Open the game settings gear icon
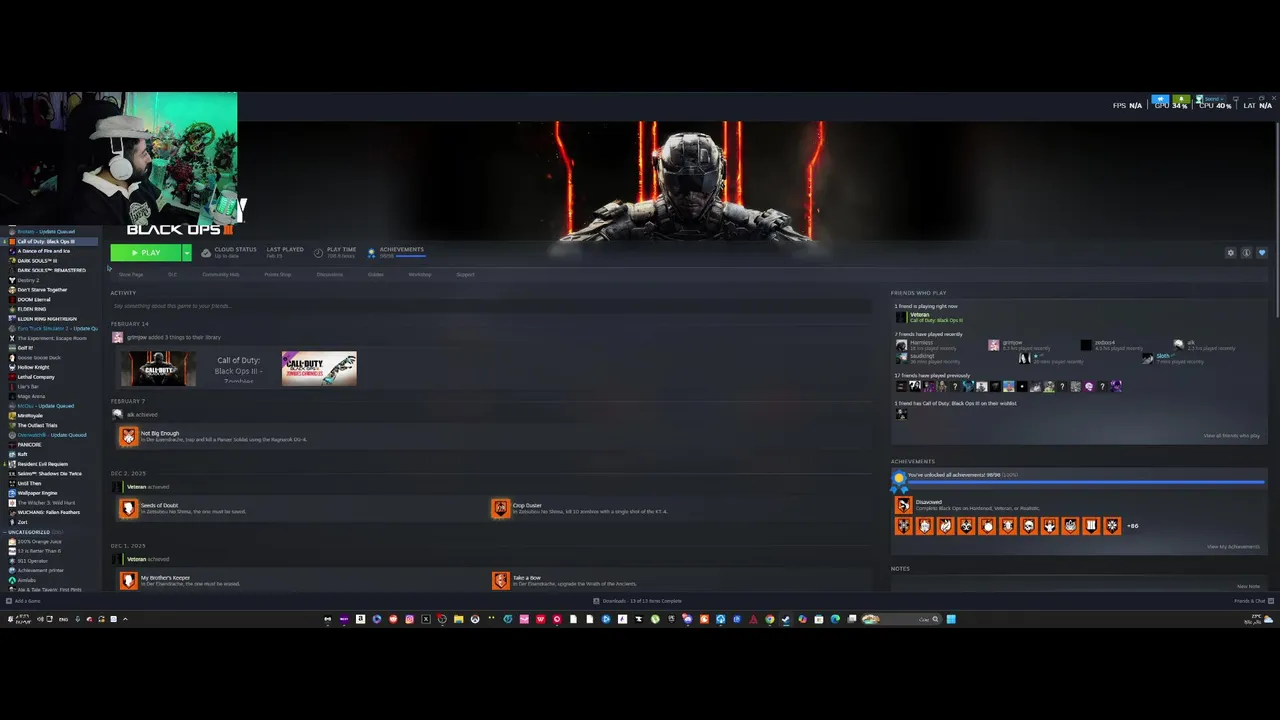Viewport: 1280px width, 720px height. (1231, 253)
